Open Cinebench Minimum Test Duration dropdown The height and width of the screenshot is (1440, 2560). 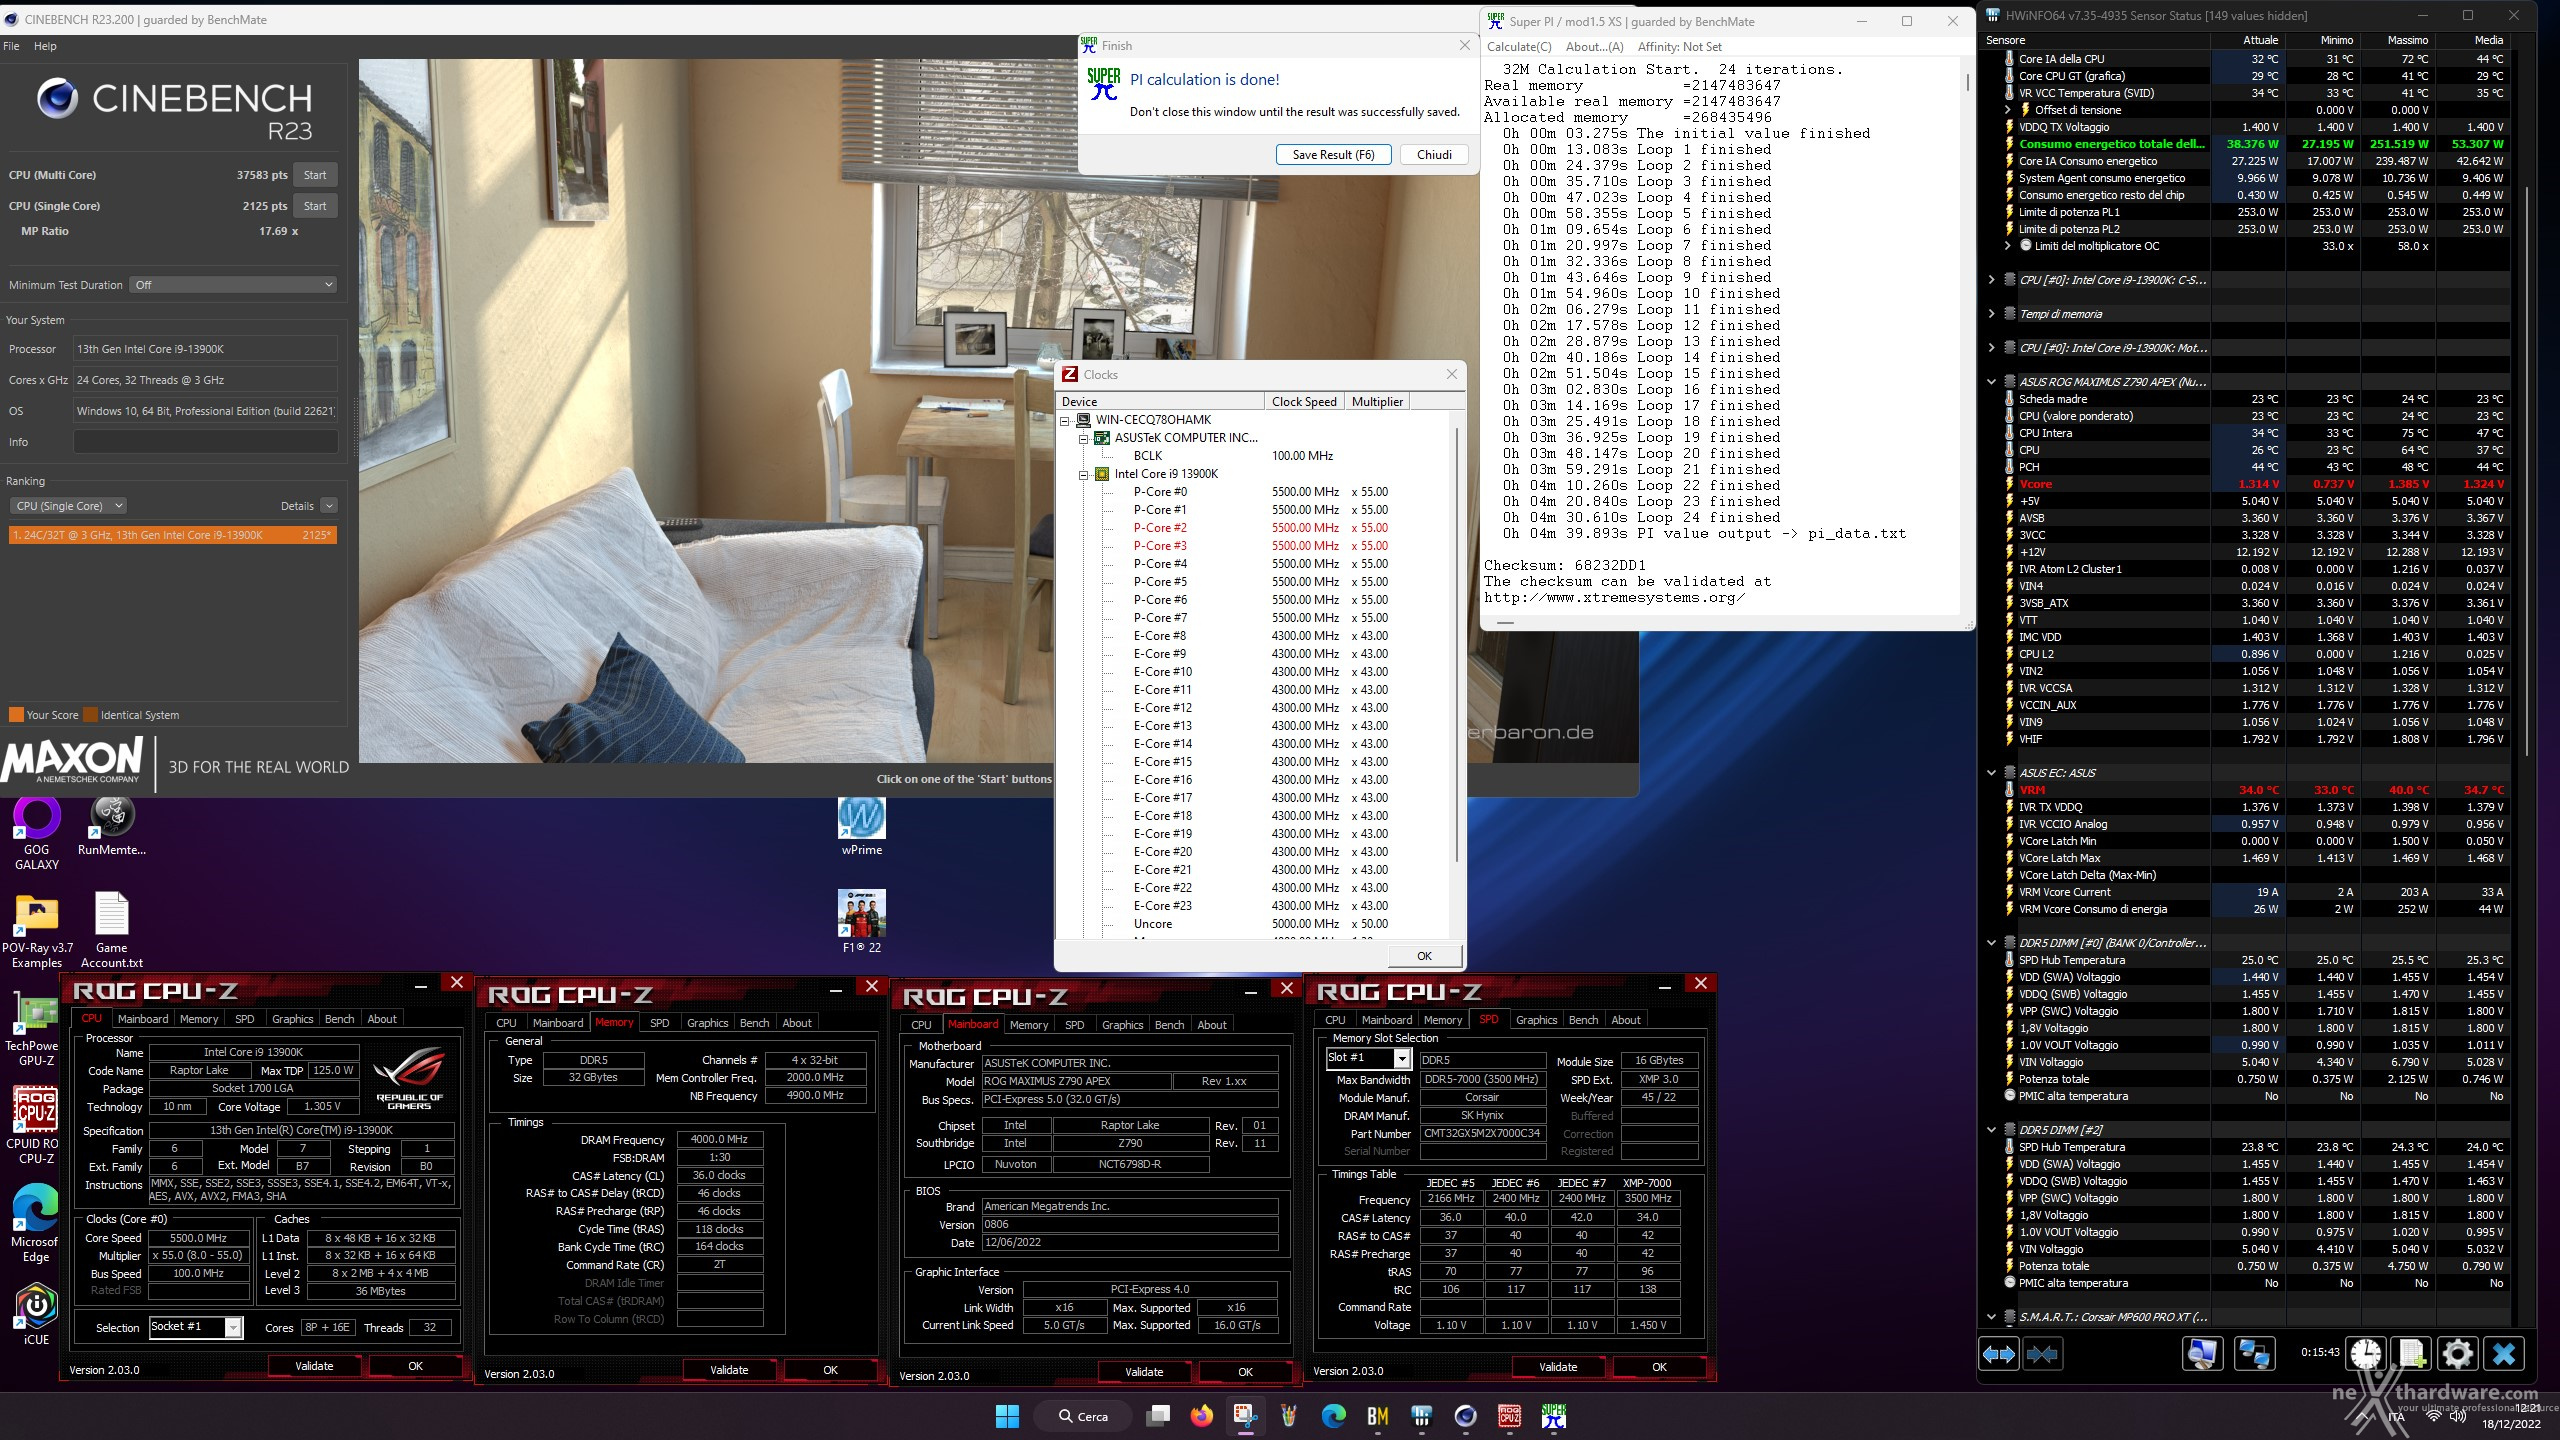233,285
